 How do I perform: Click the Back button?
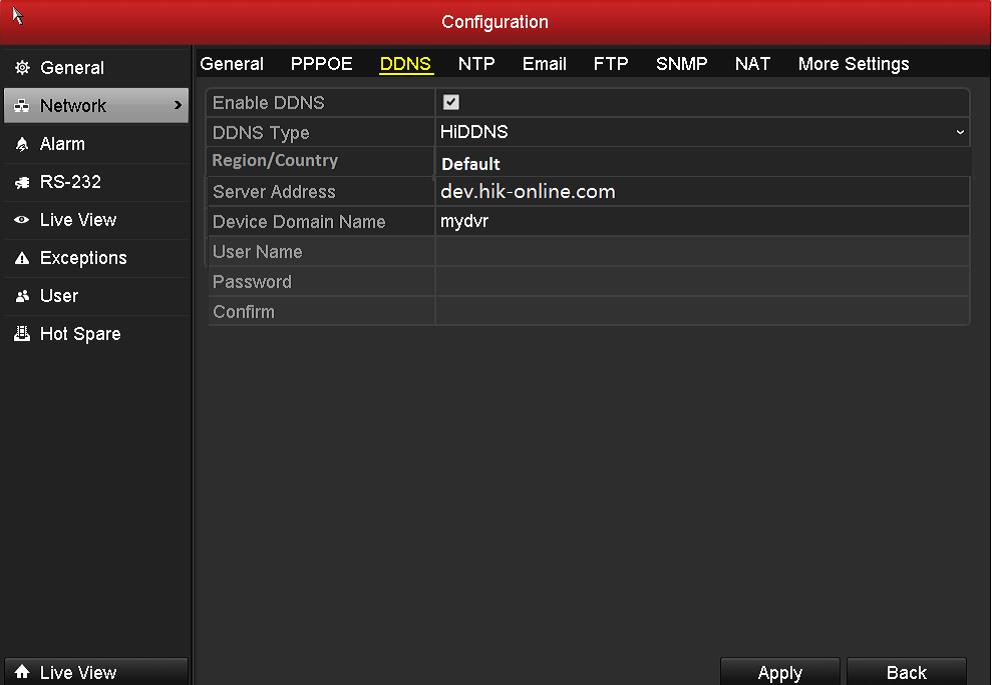906,673
